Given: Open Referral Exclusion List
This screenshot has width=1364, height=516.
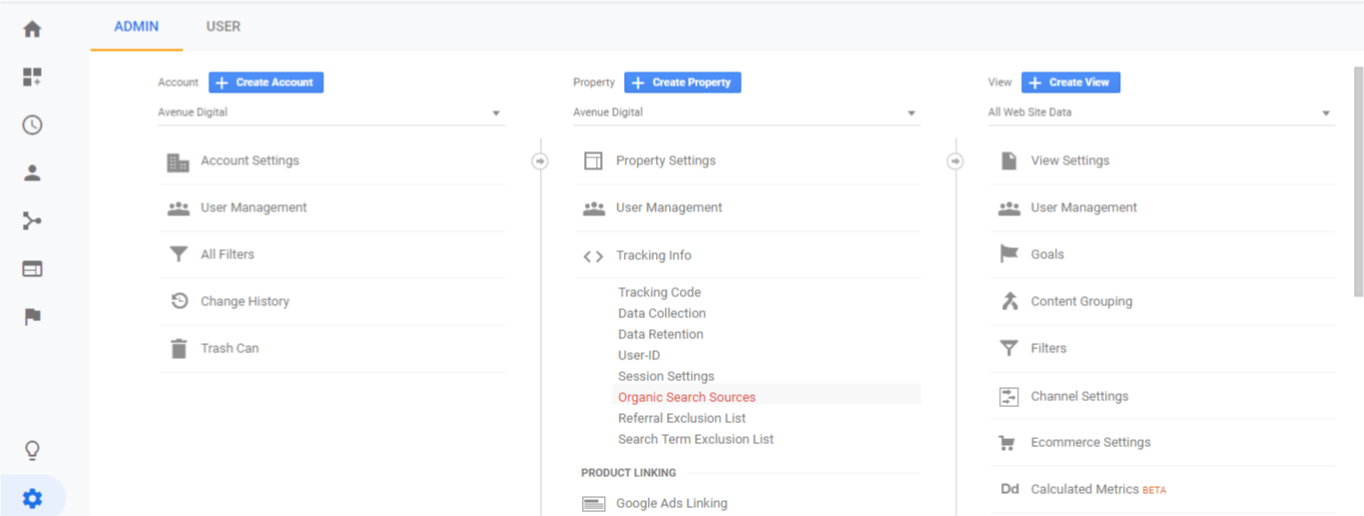Looking at the screenshot, I should click(x=681, y=418).
